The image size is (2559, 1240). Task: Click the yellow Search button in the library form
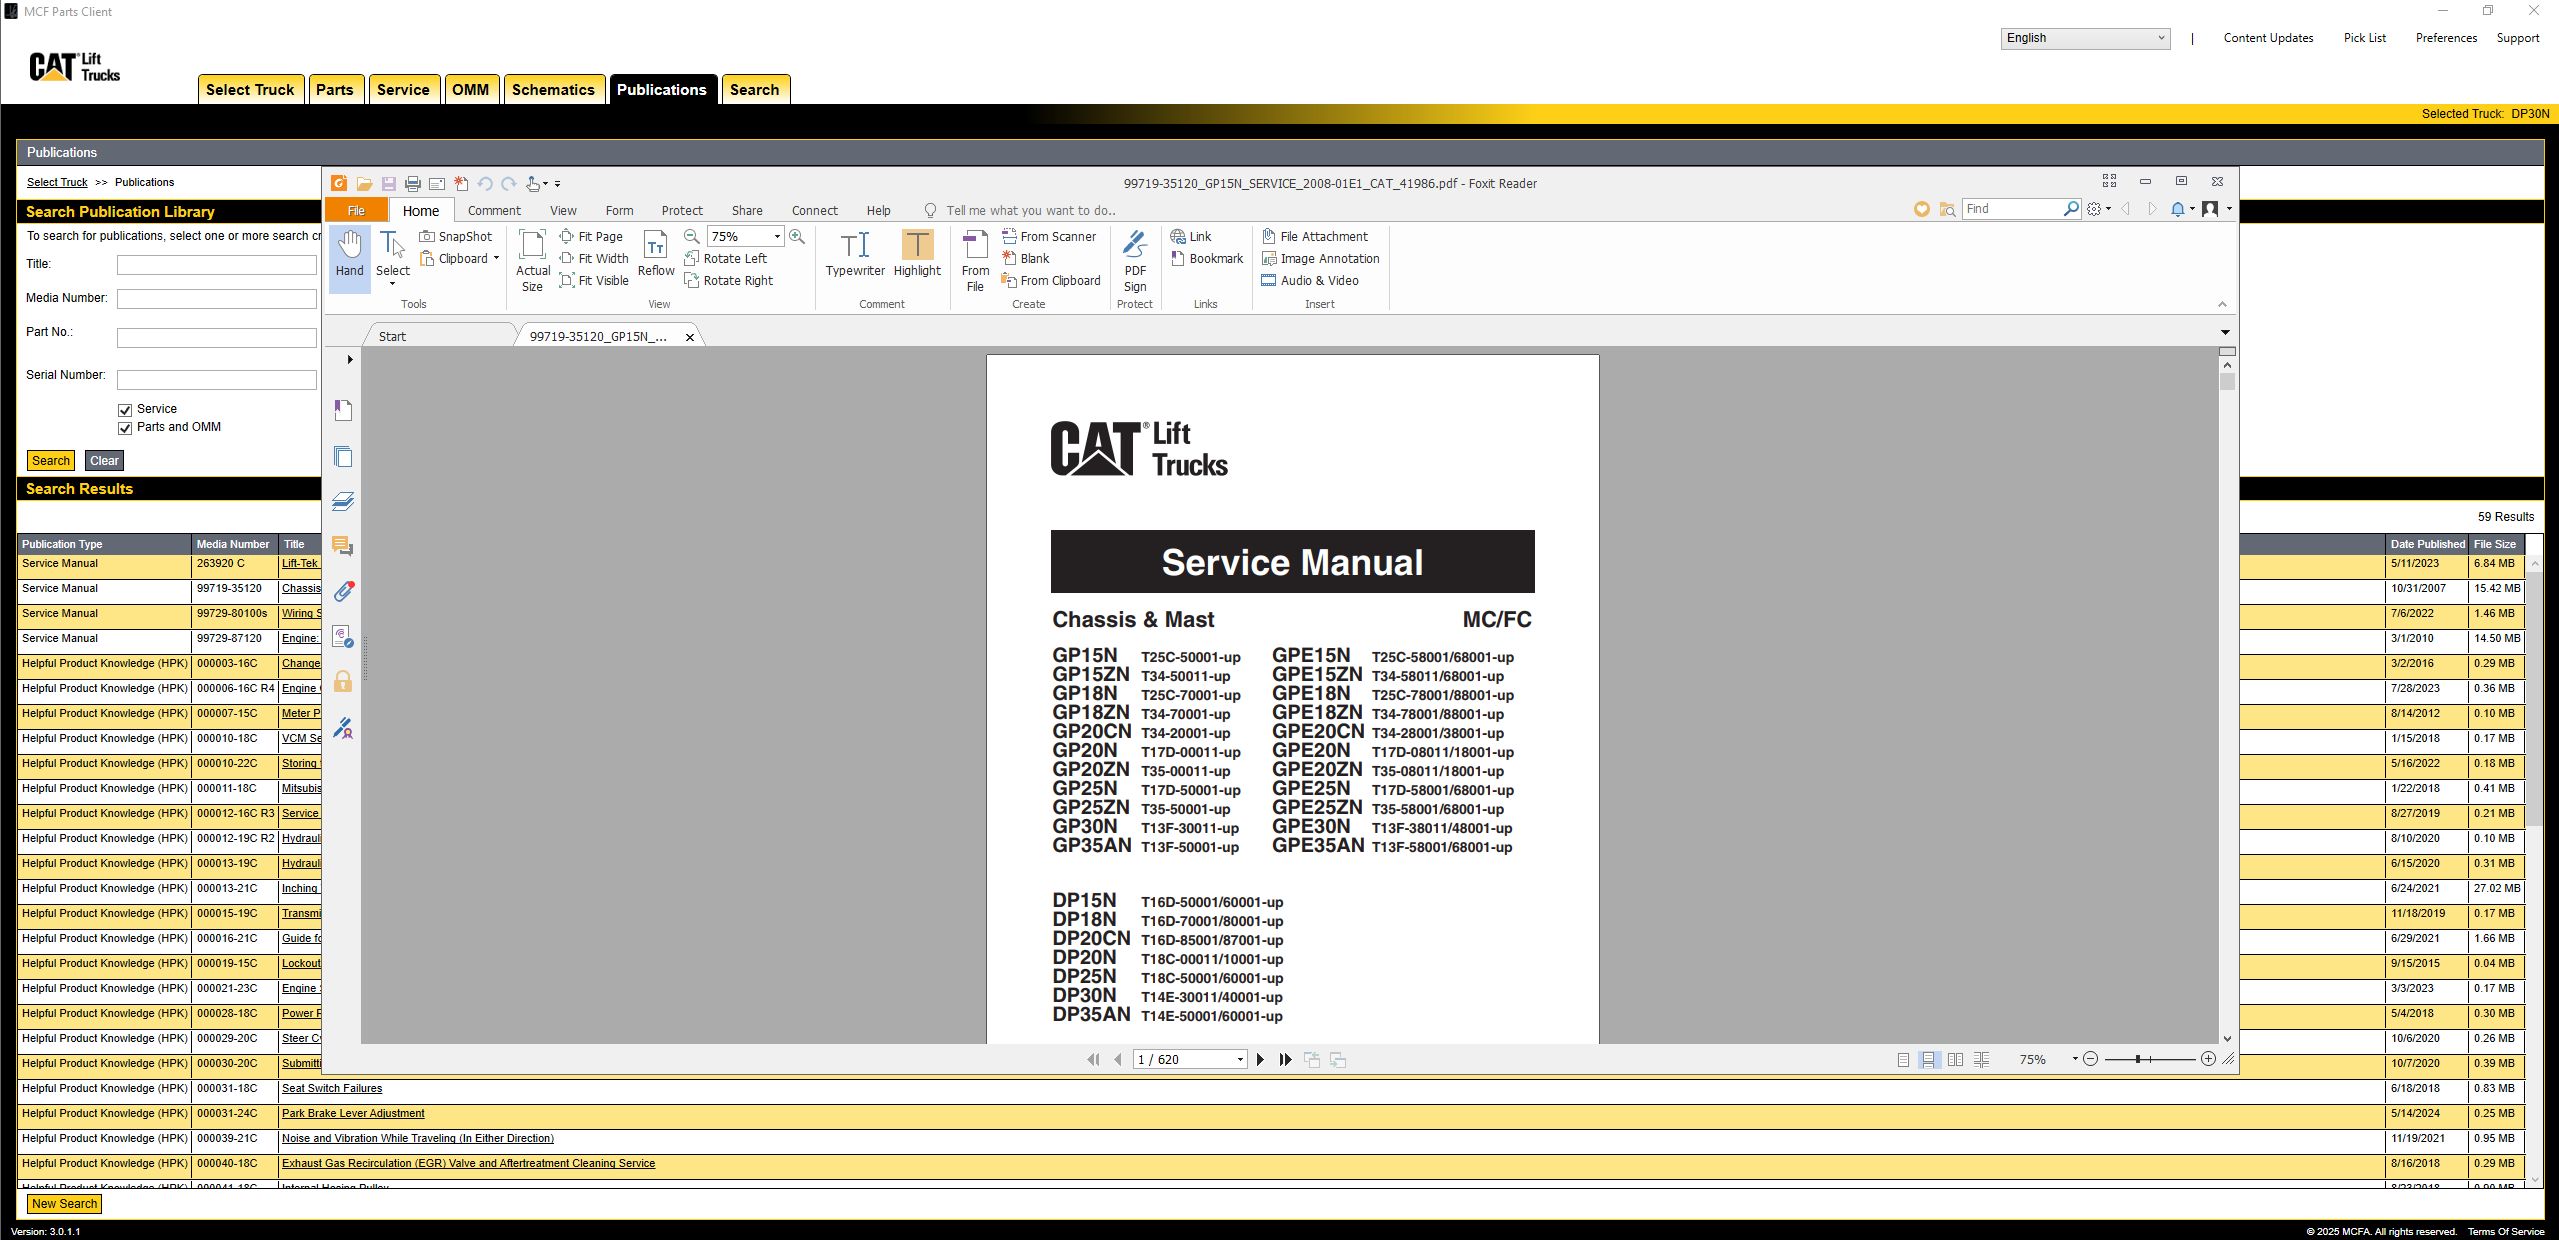(51, 461)
